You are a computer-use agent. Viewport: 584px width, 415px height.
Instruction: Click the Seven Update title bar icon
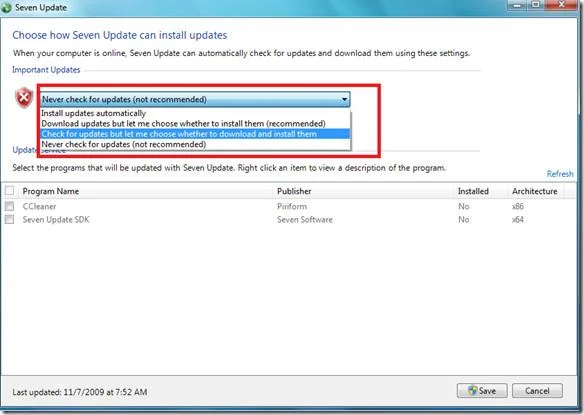[x=6, y=8]
